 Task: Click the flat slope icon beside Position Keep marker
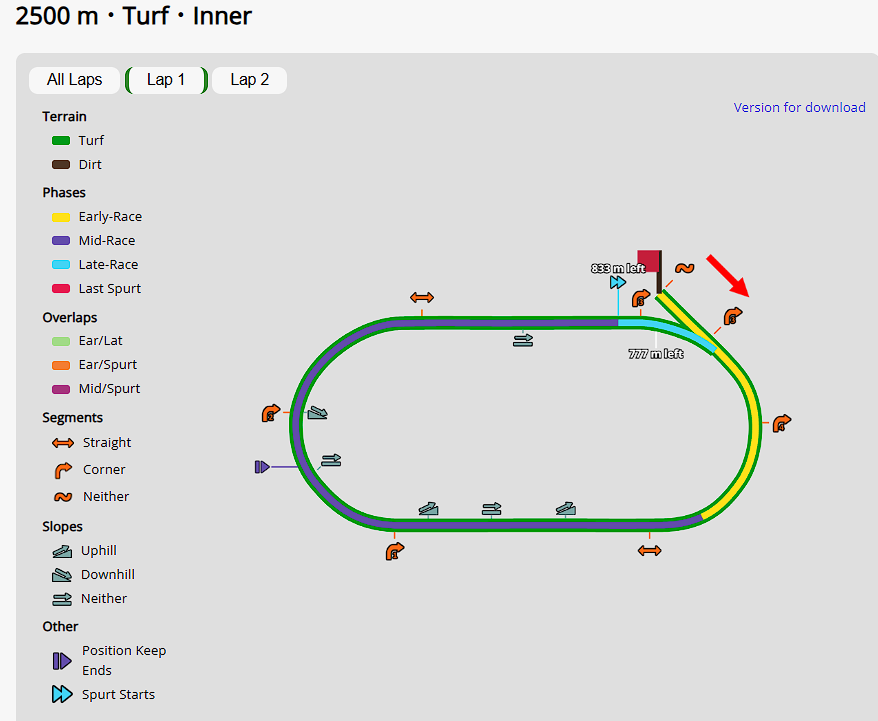click(331, 460)
